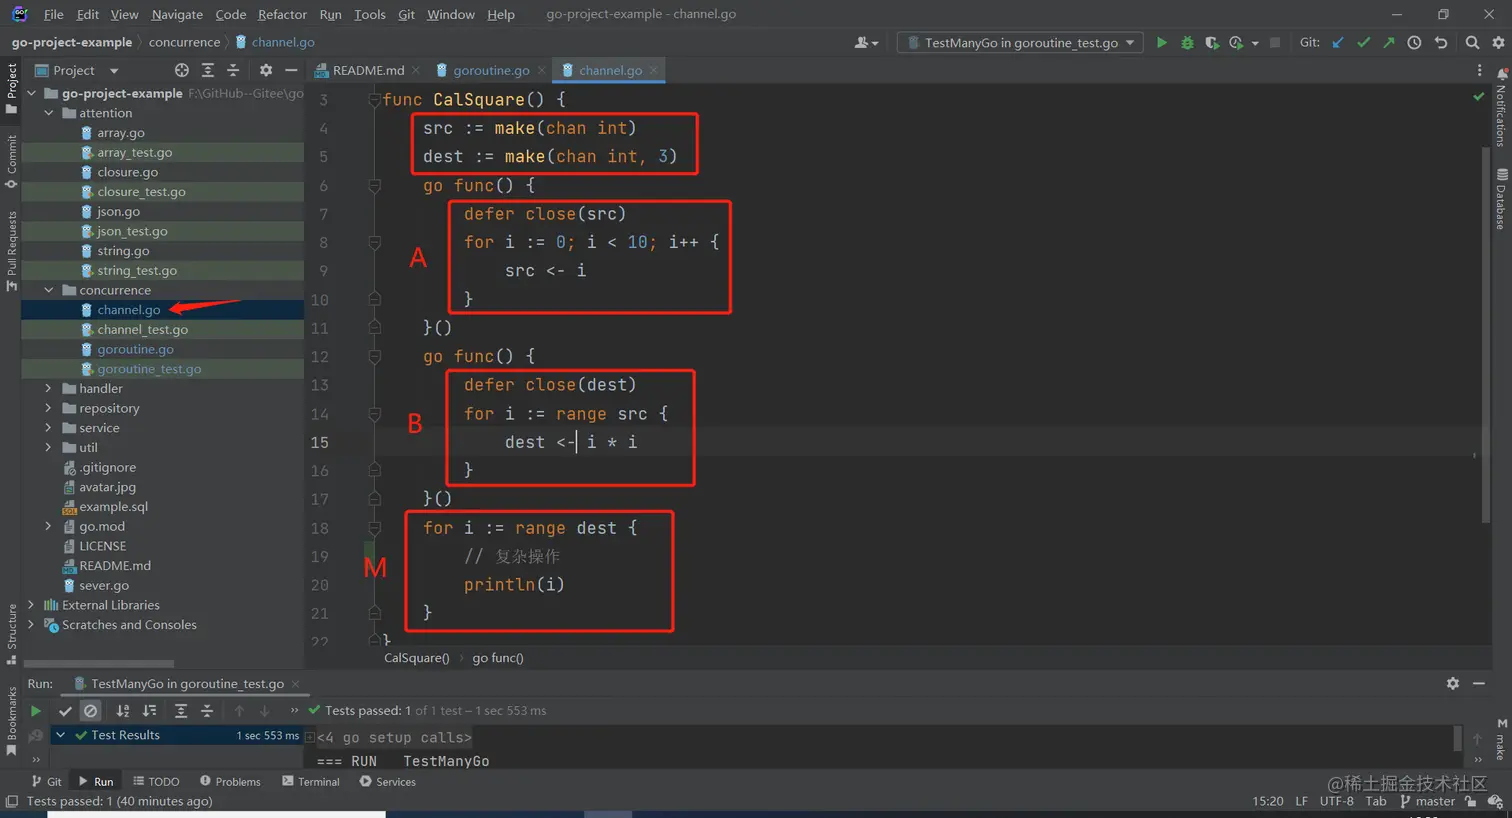Rerun tests with the Run panel play icon
The height and width of the screenshot is (818, 1512).
click(x=36, y=711)
